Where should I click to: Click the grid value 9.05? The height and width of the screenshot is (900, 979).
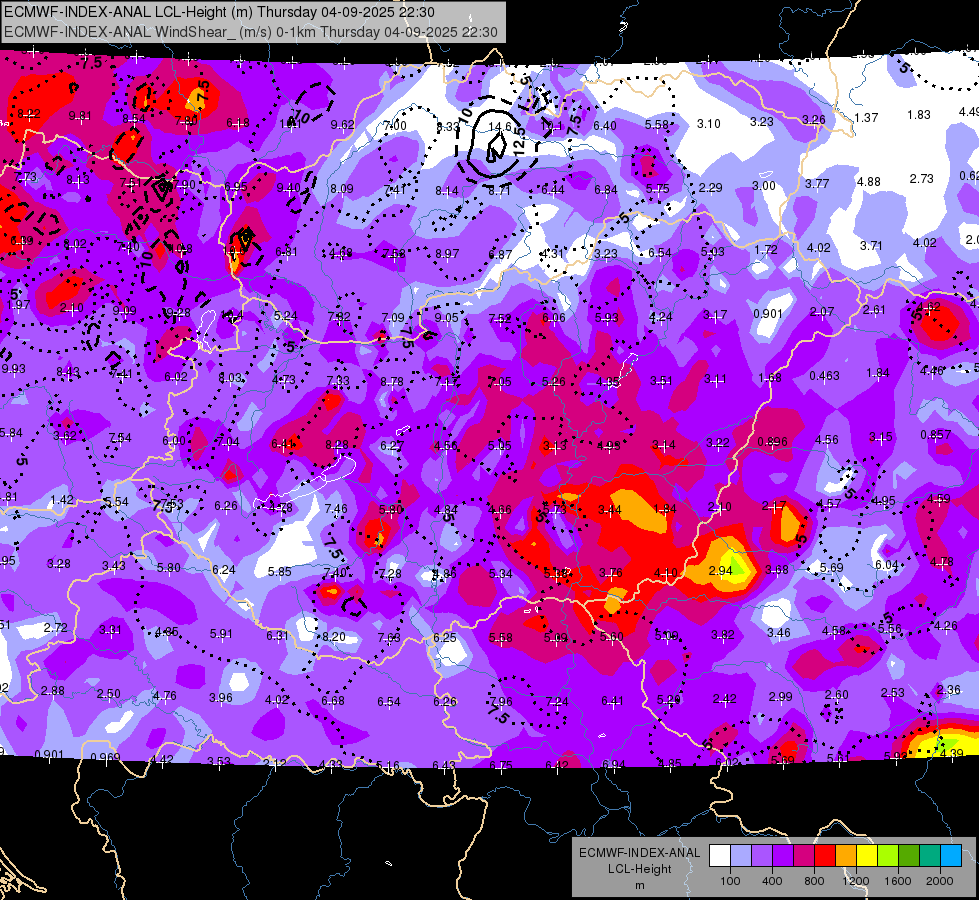pos(446,318)
